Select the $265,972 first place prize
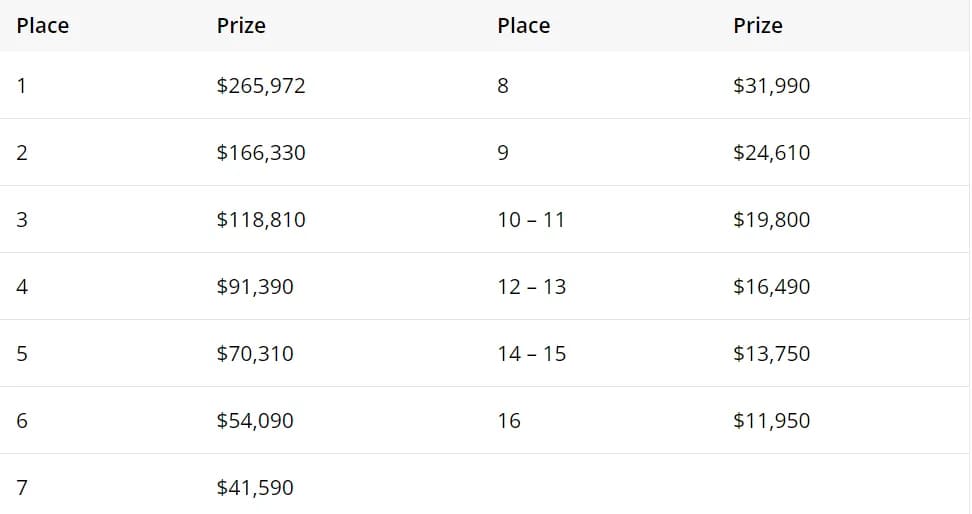The height and width of the screenshot is (514, 972). coord(261,86)
